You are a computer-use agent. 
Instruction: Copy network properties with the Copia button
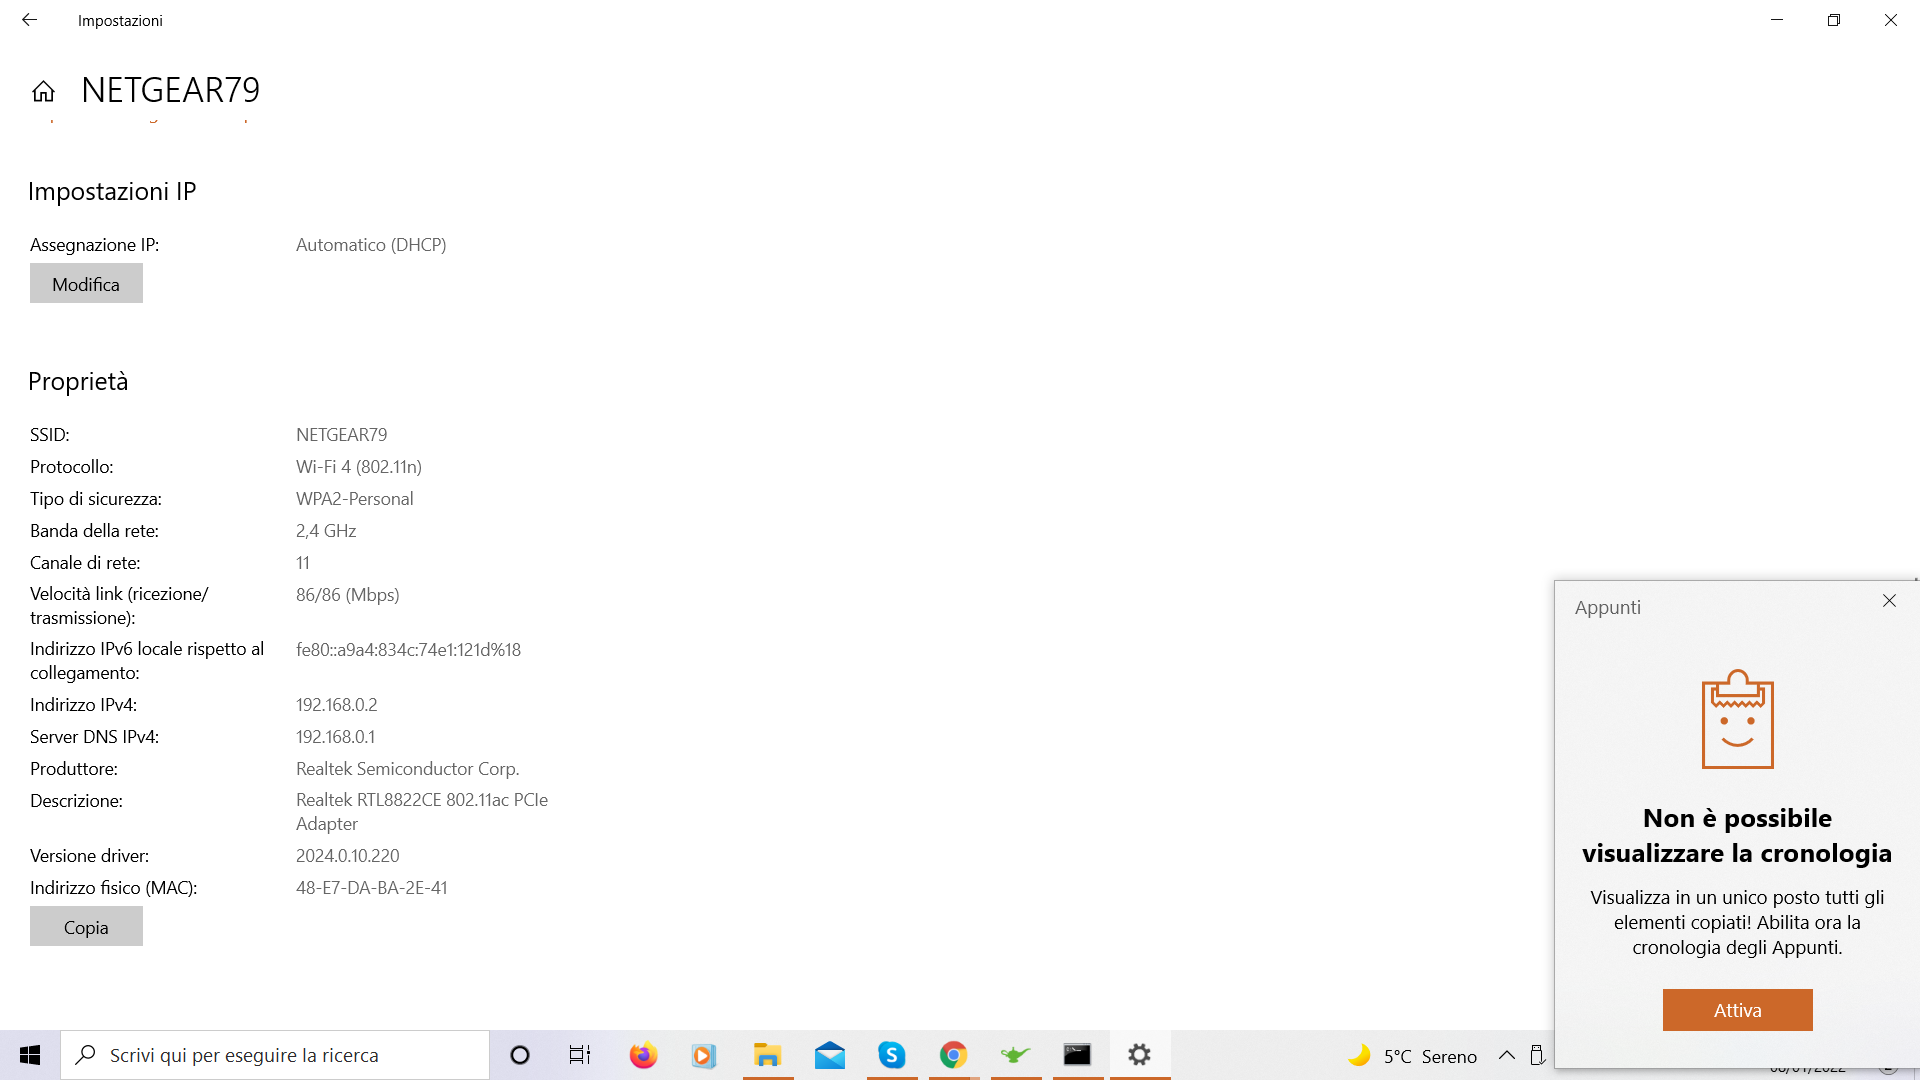(86, 927)
